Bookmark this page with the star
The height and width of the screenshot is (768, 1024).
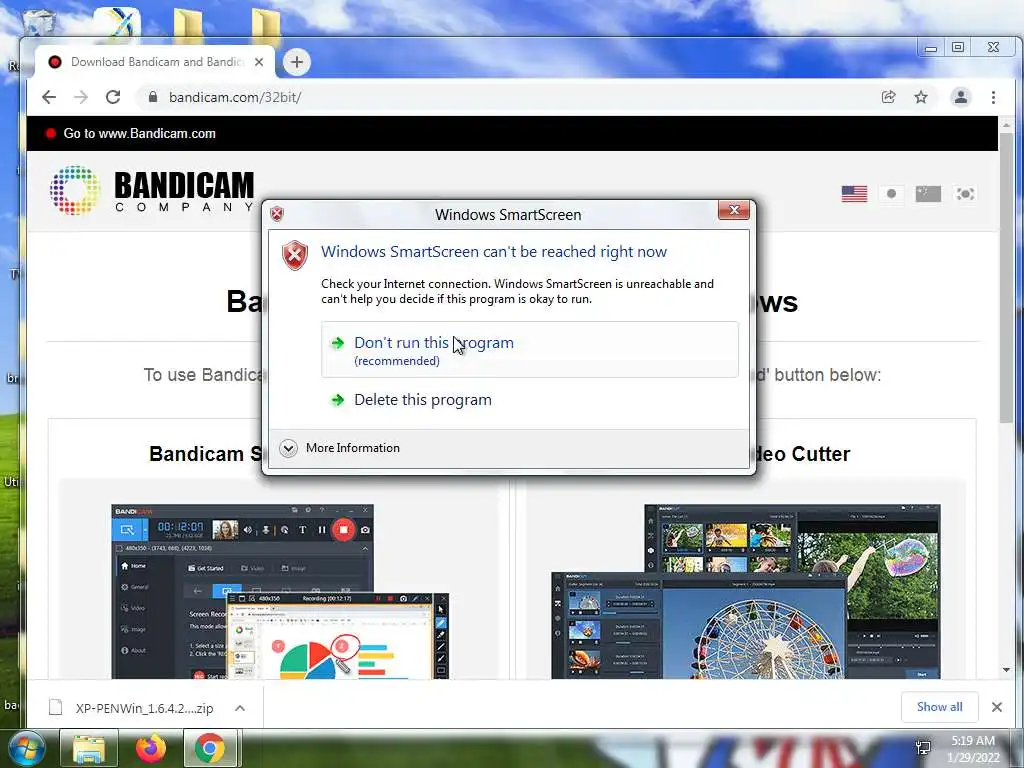[921, 97]
